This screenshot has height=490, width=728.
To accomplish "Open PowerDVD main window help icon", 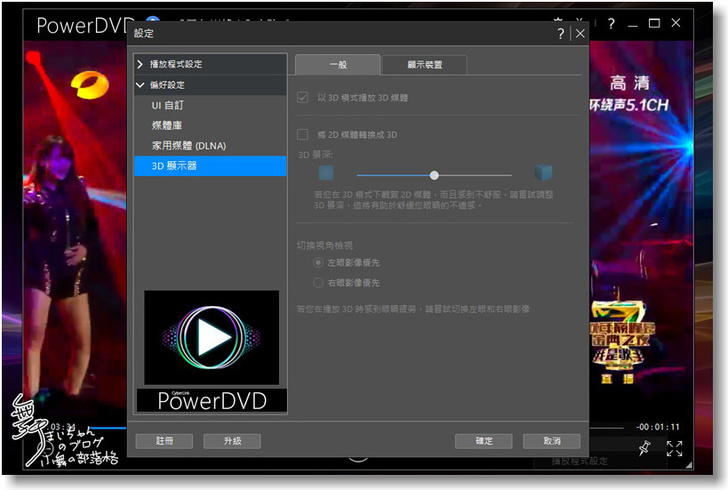I will [x=610, y=23].
